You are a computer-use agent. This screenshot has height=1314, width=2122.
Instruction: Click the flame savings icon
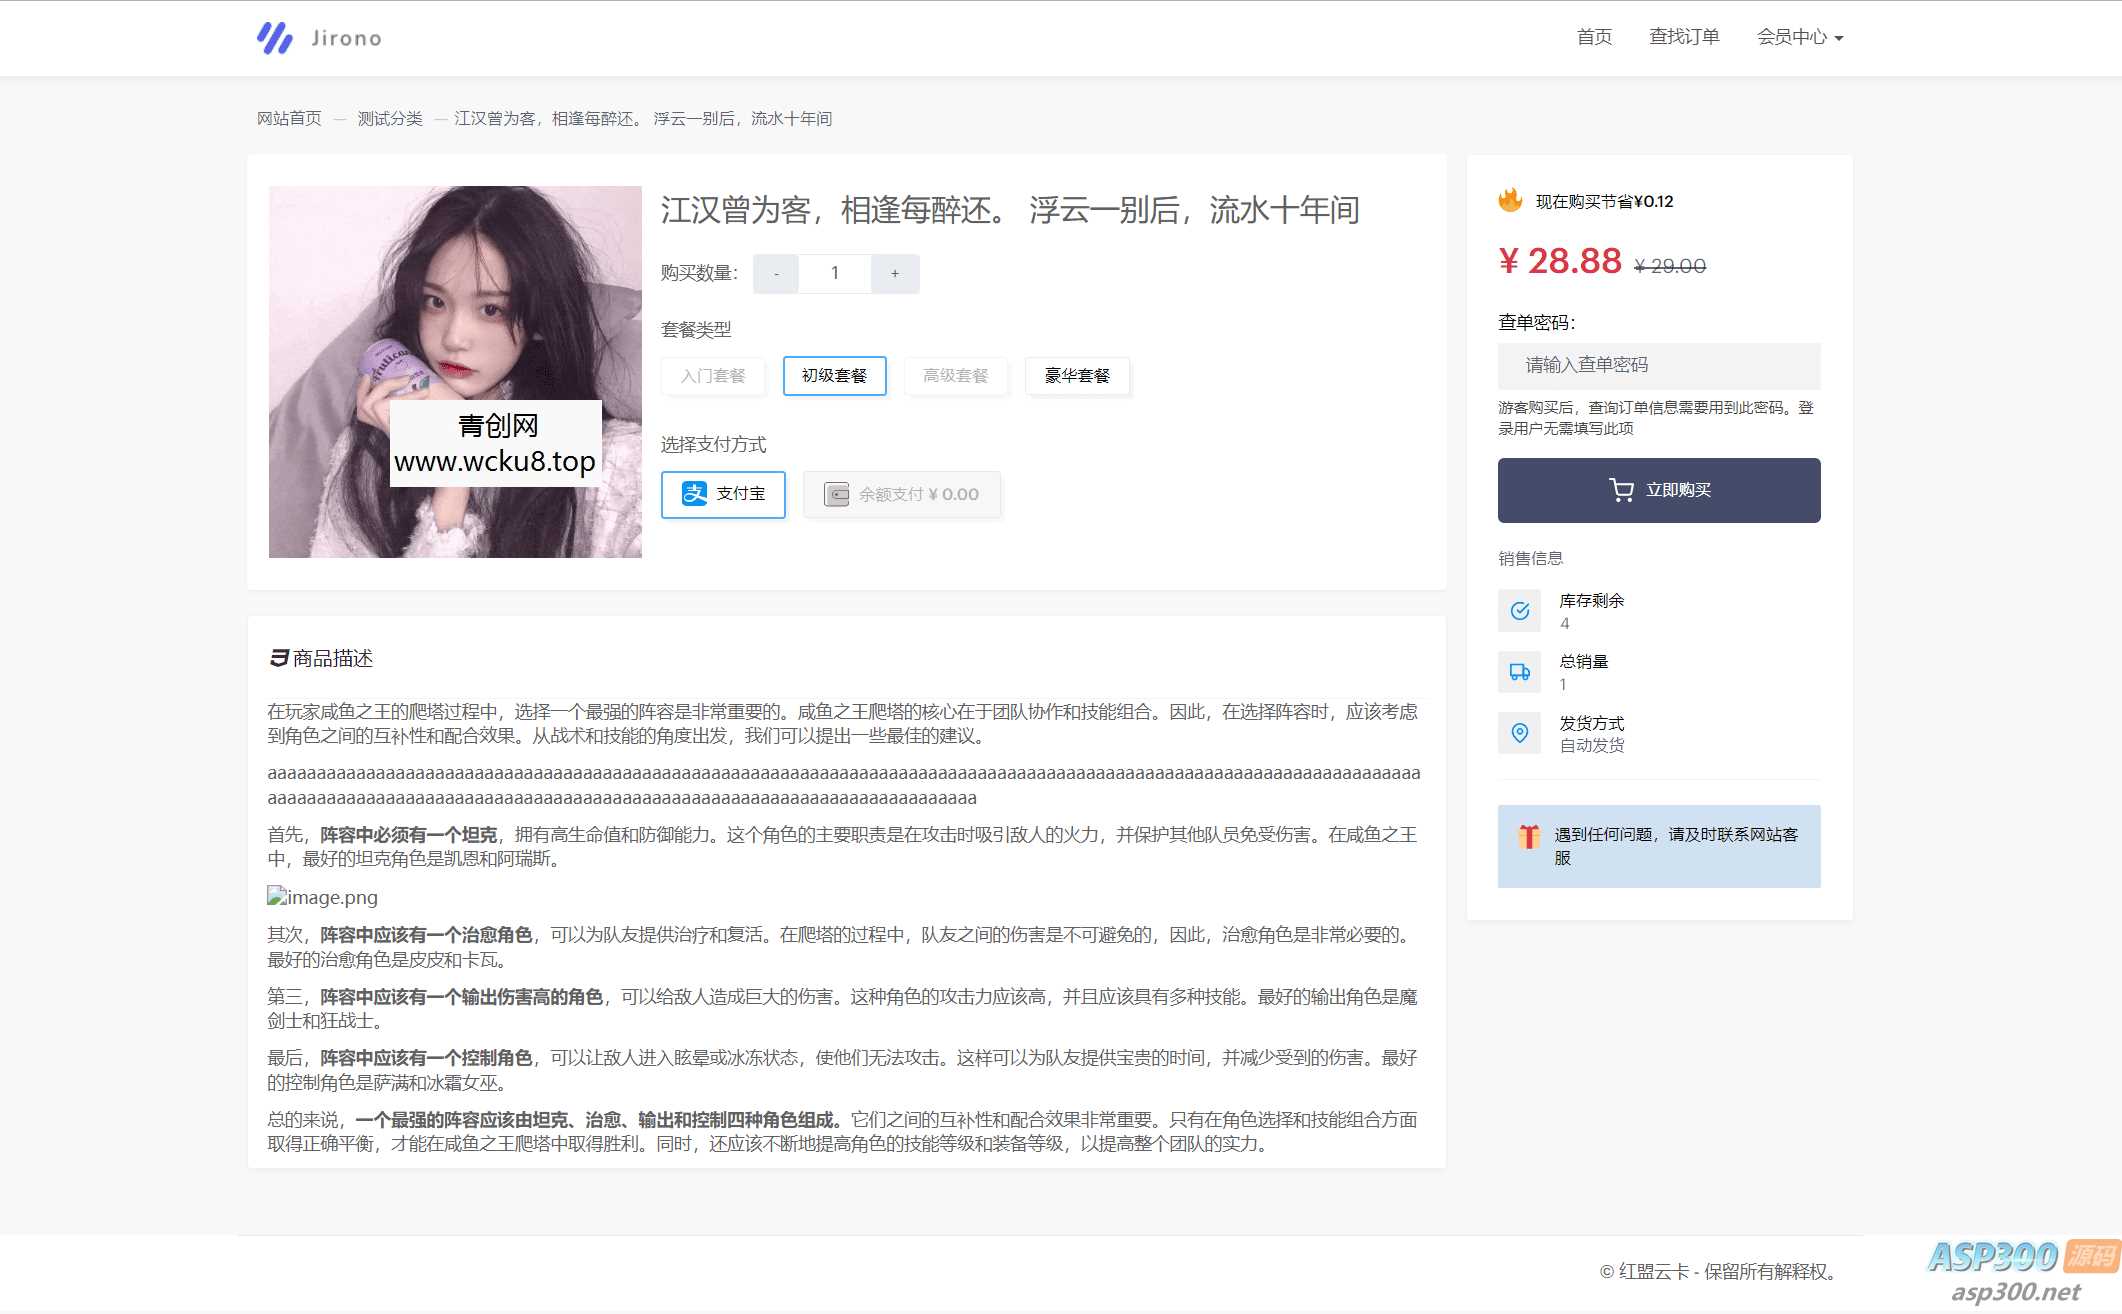coord(1510,200)
